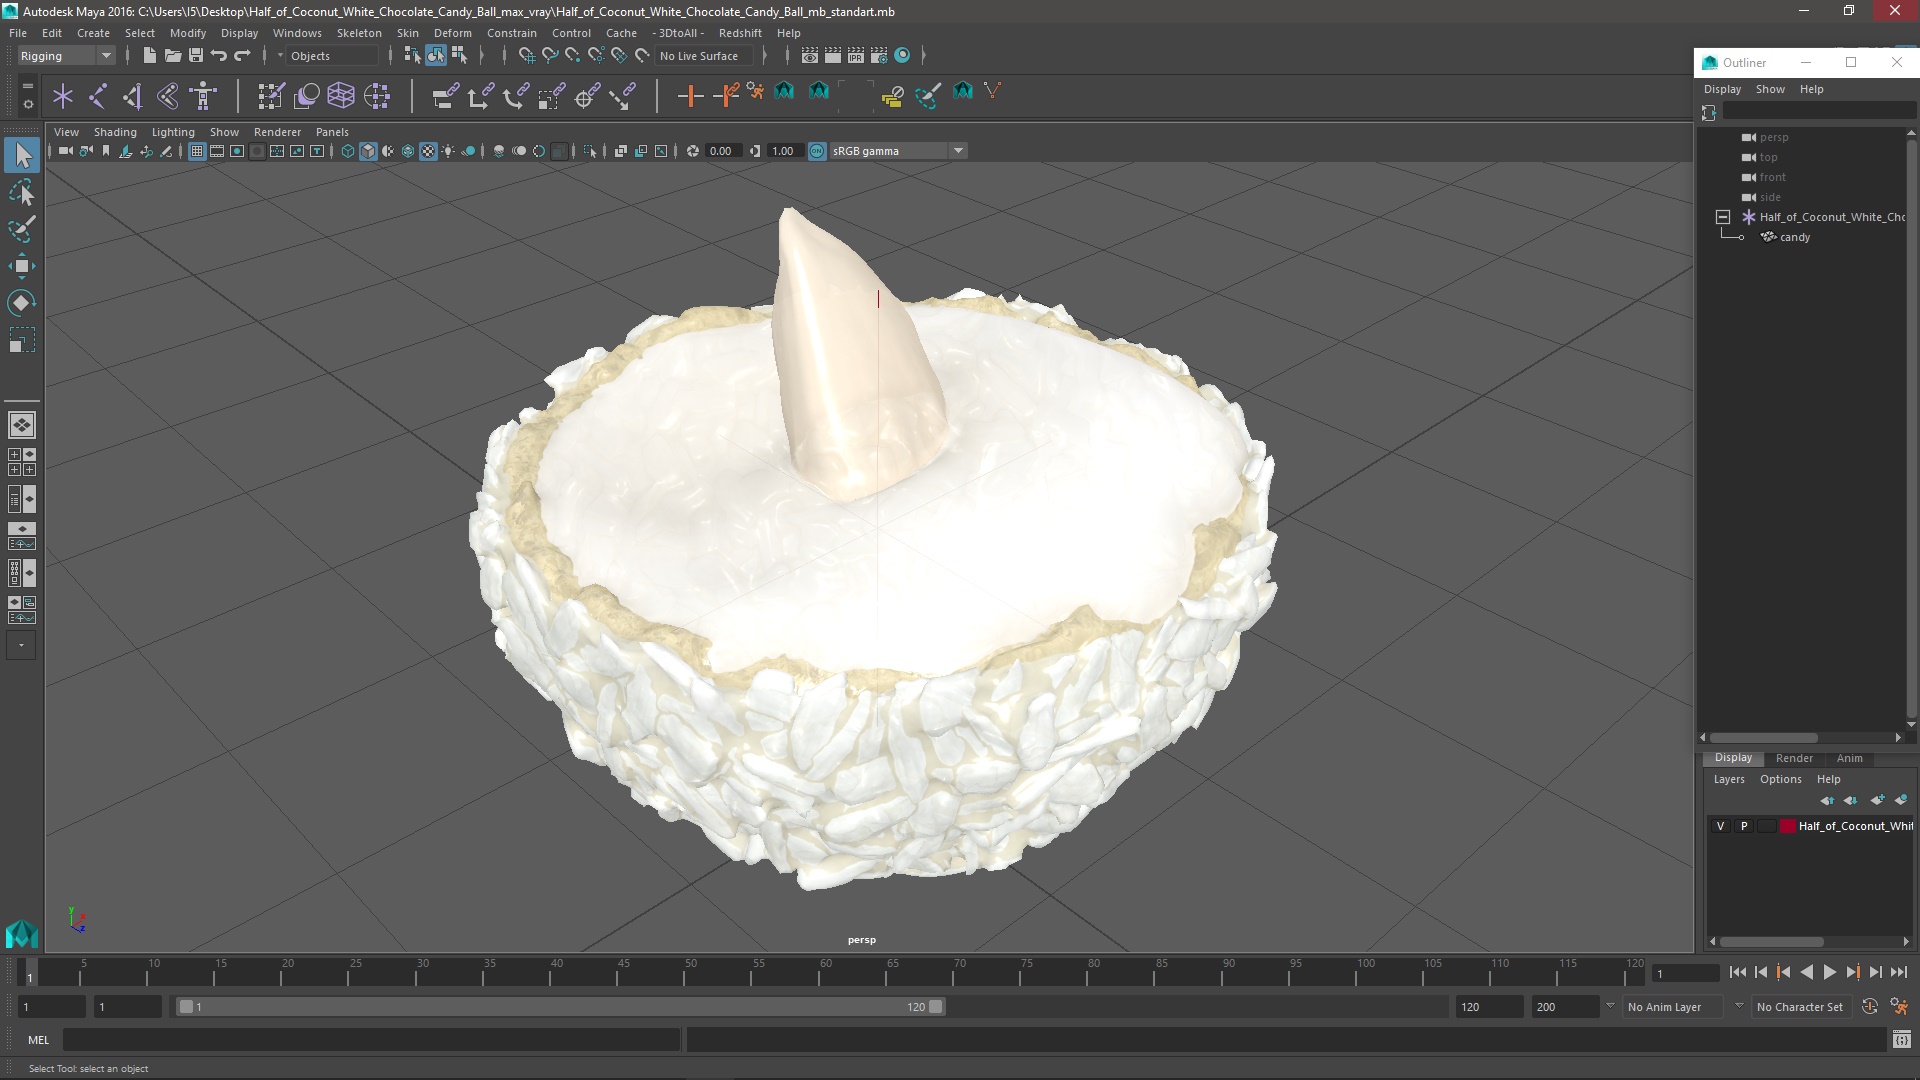1920x1080 pixels.
Task: Open the Layers menu in Layer Editor
Action: pyautogui.click(x=1728, y=779)
